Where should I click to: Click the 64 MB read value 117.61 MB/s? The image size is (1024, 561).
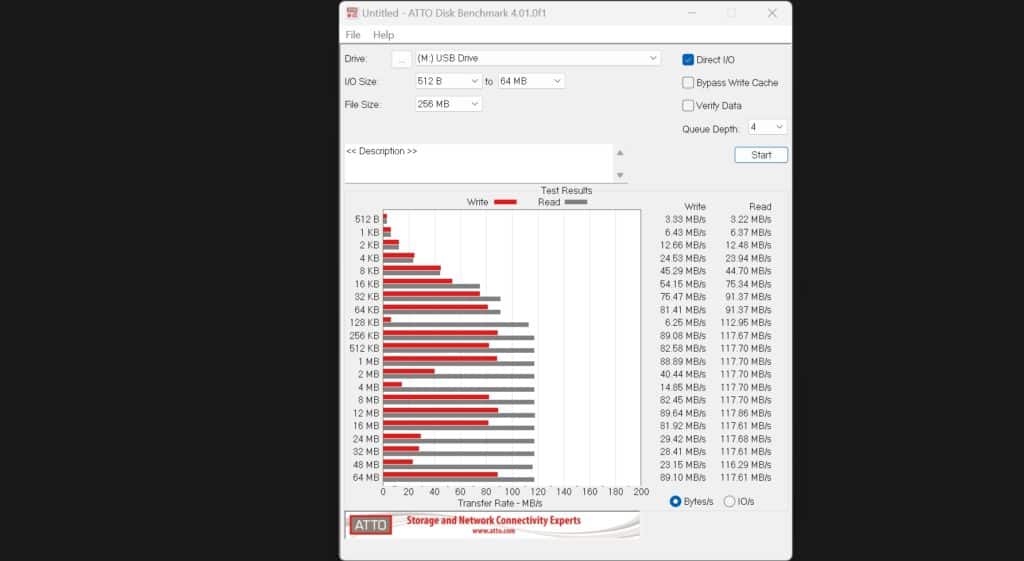(746, 477)
